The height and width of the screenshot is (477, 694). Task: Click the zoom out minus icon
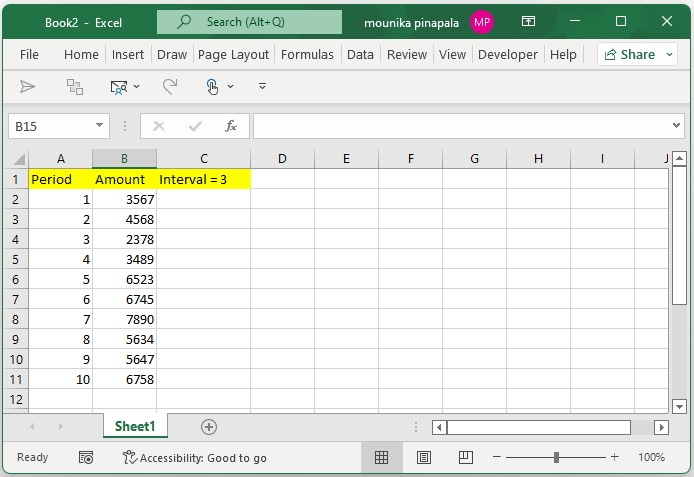[x=497, y=457]
